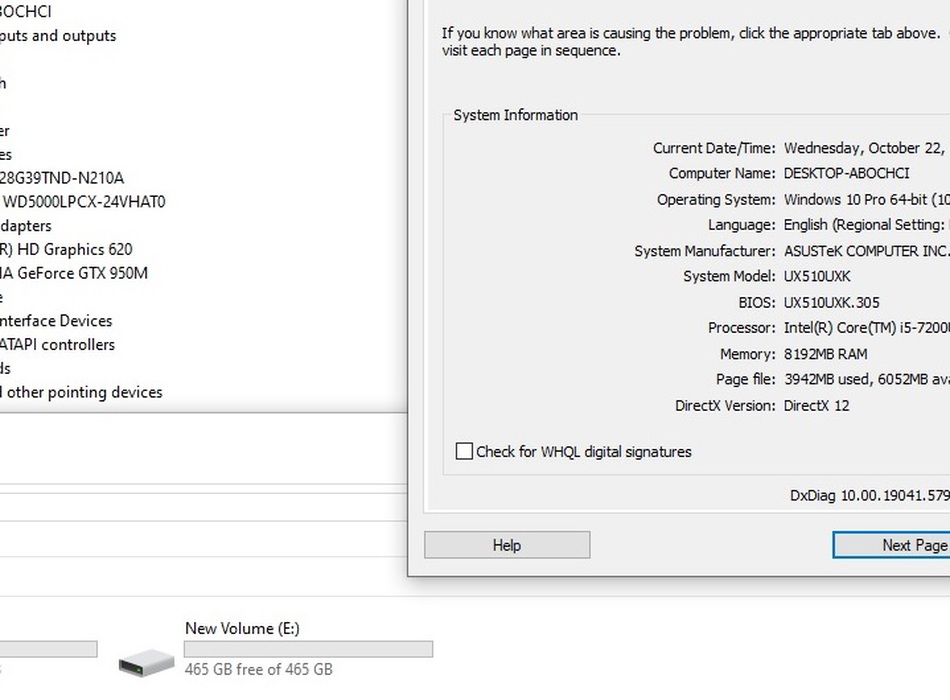Expand the Human Interface Devices category
Viewport: 950px width, 700px height.
click(56, 321)
